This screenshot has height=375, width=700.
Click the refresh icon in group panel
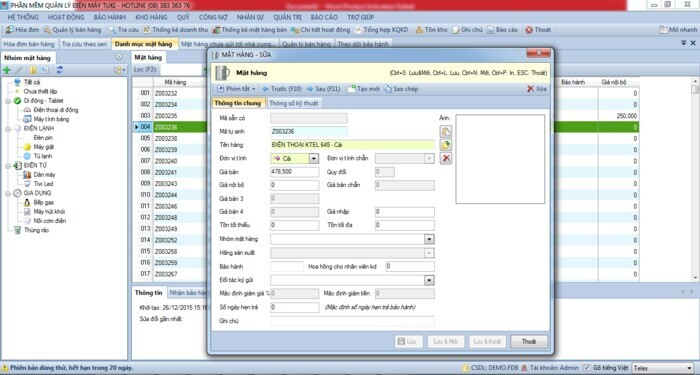point(59,70)
